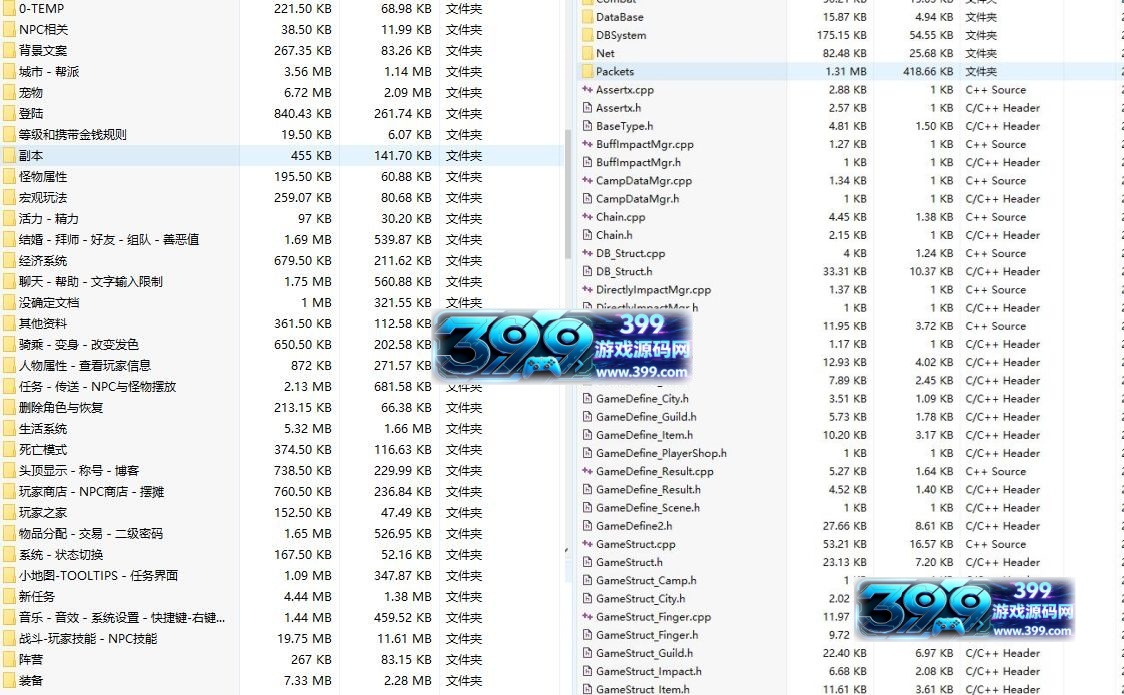Image resolution: width=1124 pixels, height=695 pixels.
Task: Click the Net folder icon
Action: tap(587, 53)
